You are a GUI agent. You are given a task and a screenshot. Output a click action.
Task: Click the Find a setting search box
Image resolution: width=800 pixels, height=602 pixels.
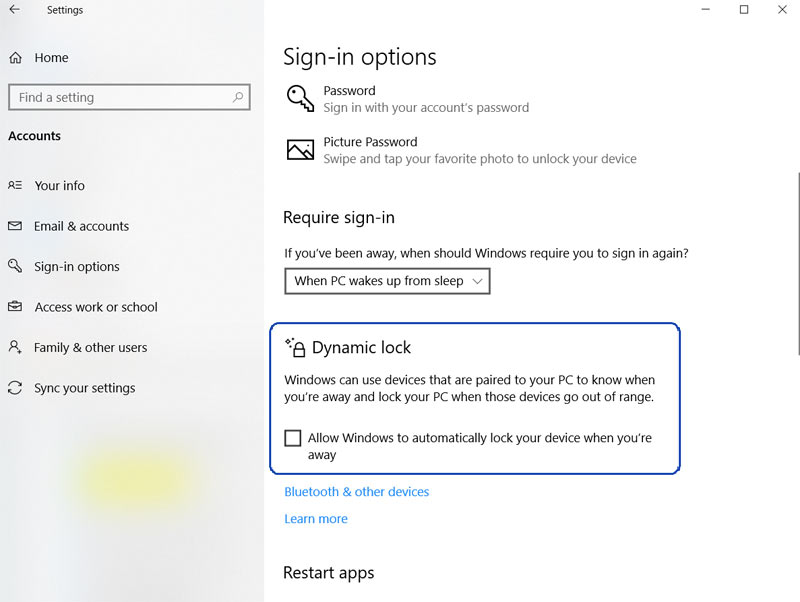(120, 97)
